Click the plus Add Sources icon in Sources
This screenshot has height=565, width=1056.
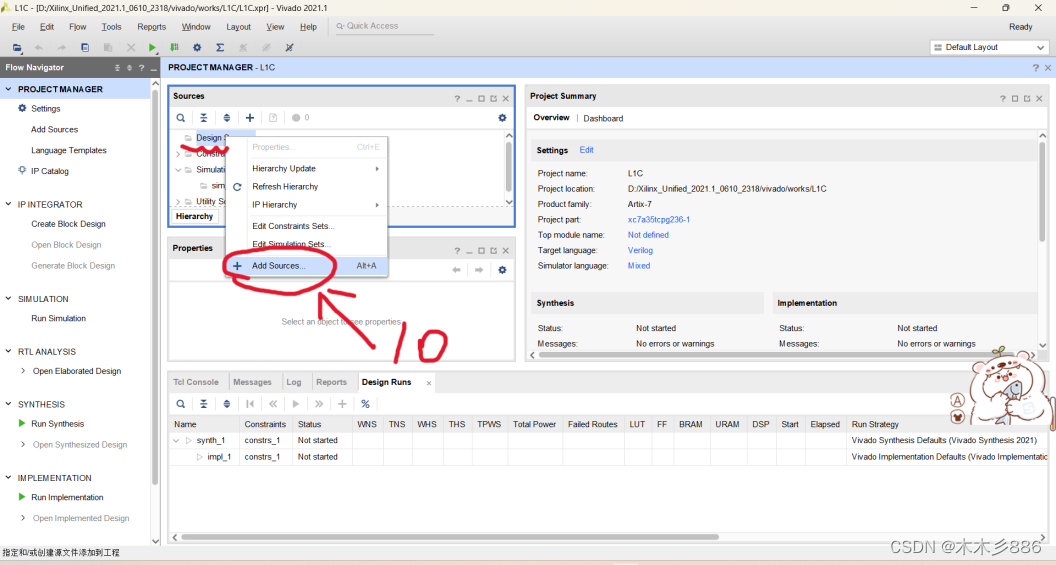[x=249, y=118]
